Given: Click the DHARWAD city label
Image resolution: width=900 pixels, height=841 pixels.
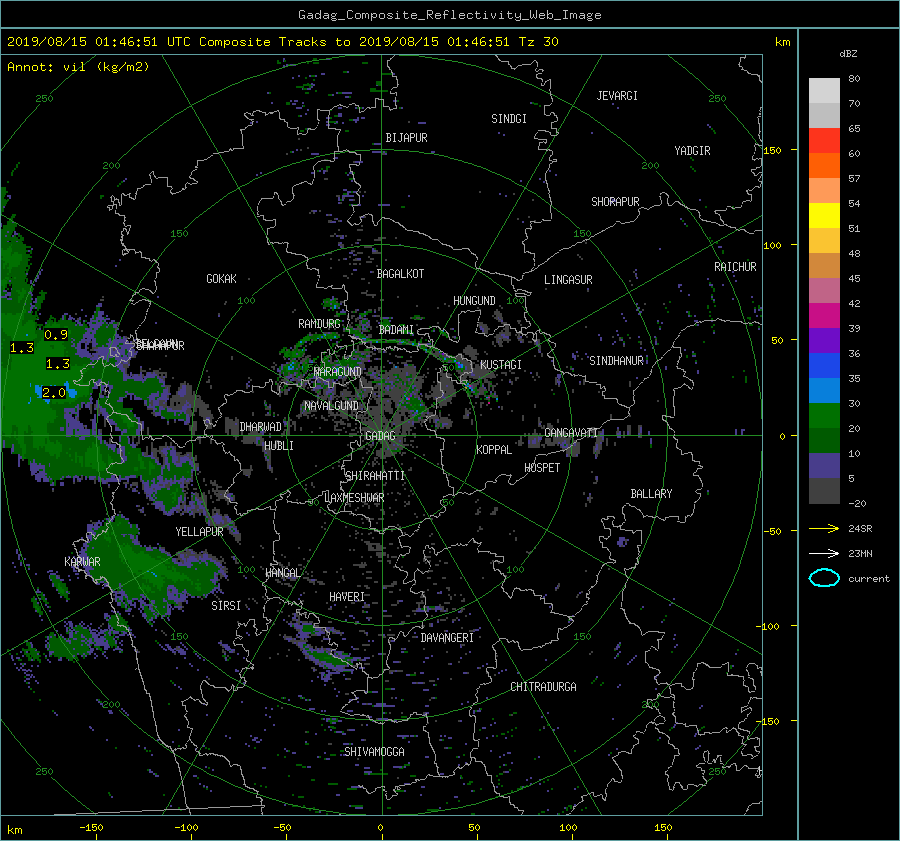Looking at the screenshot, I should point(261,427).
